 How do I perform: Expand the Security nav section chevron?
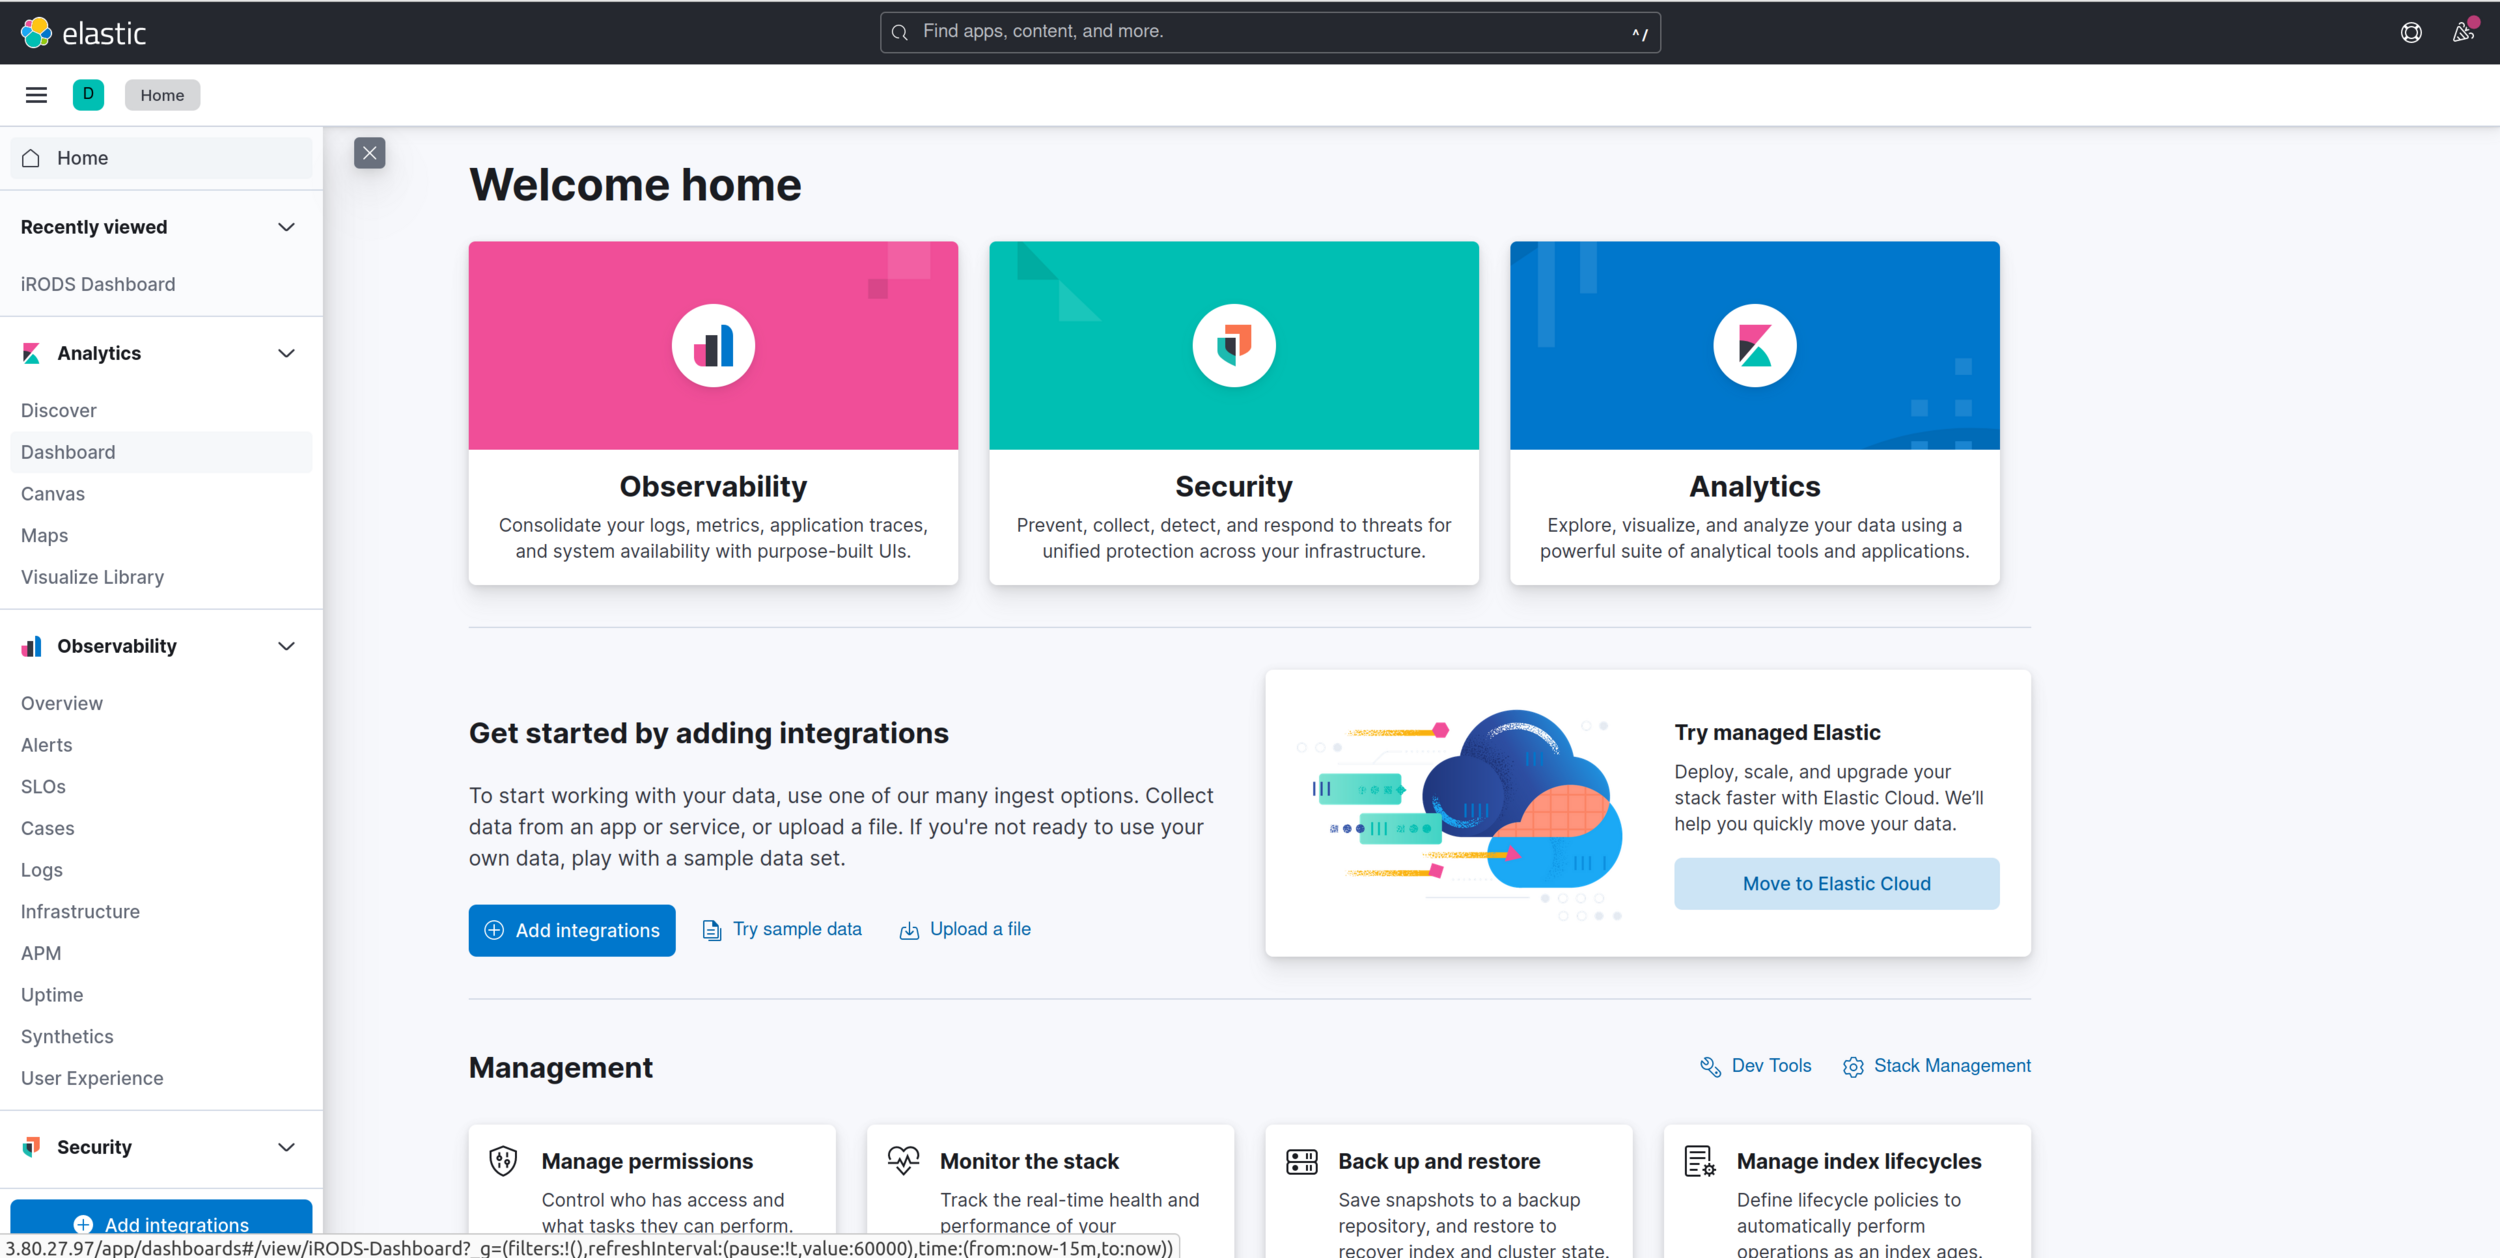point(286,1147)
